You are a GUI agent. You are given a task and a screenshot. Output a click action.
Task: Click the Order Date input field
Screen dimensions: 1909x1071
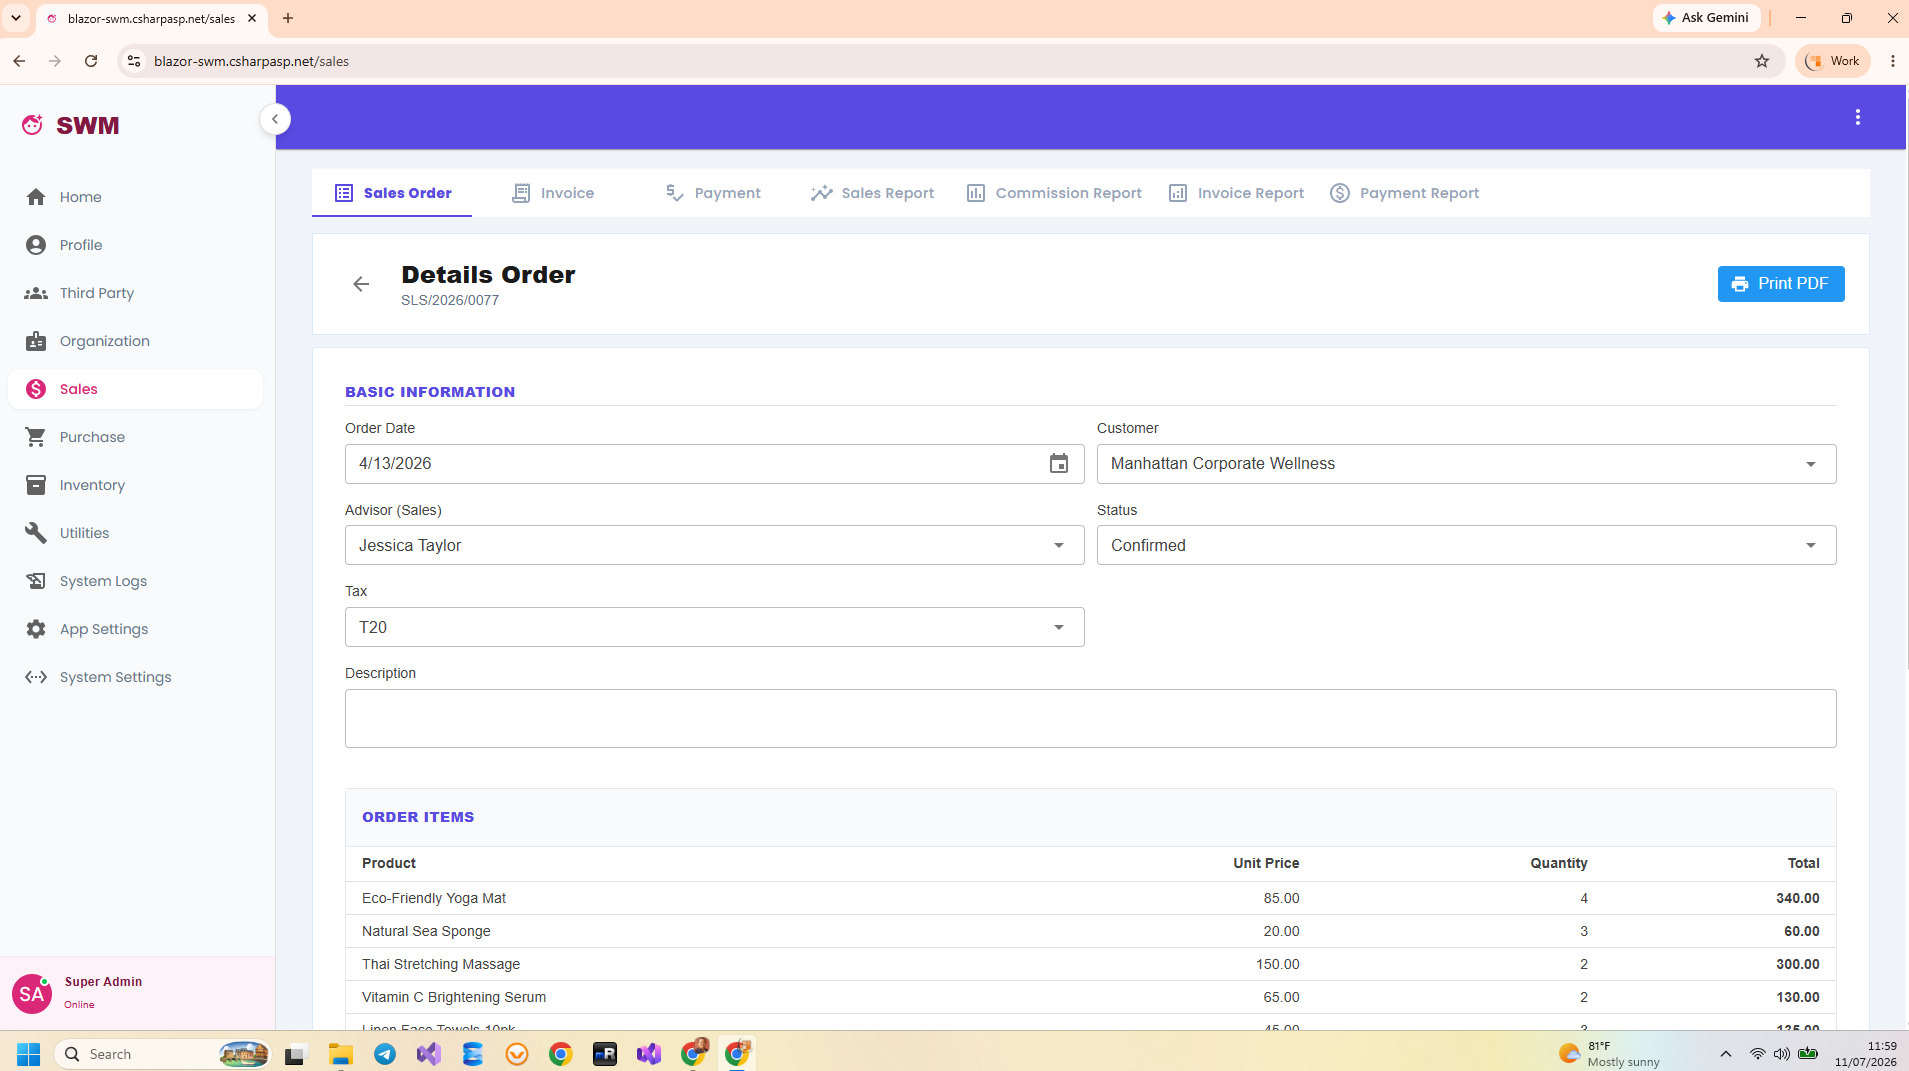(714, 464)
